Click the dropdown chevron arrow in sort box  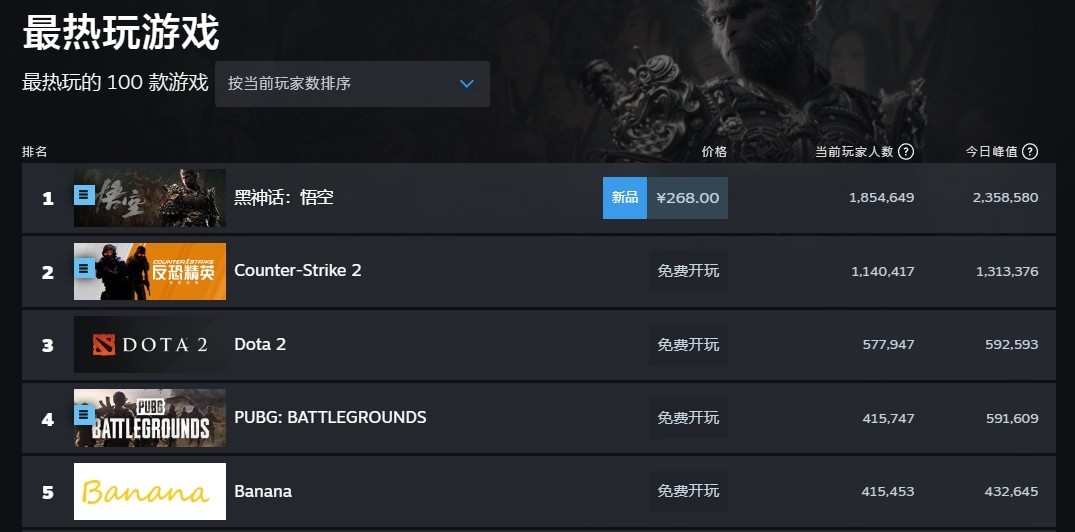(466, 84)
